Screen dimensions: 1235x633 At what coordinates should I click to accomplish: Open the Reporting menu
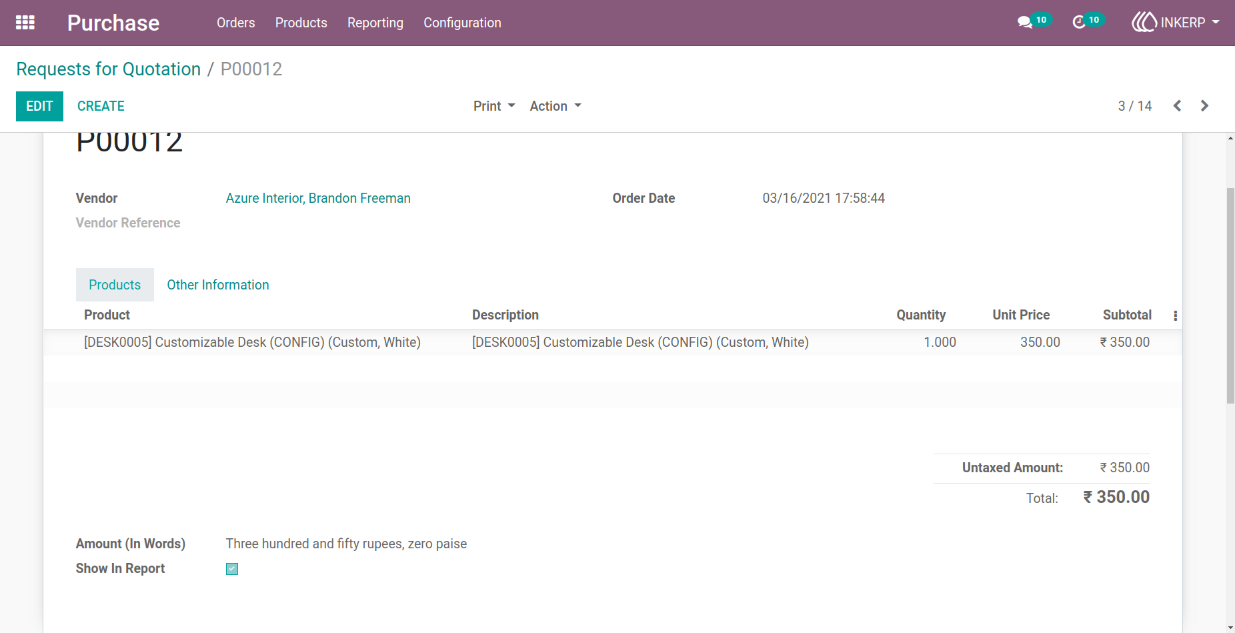tap(375, 22)
